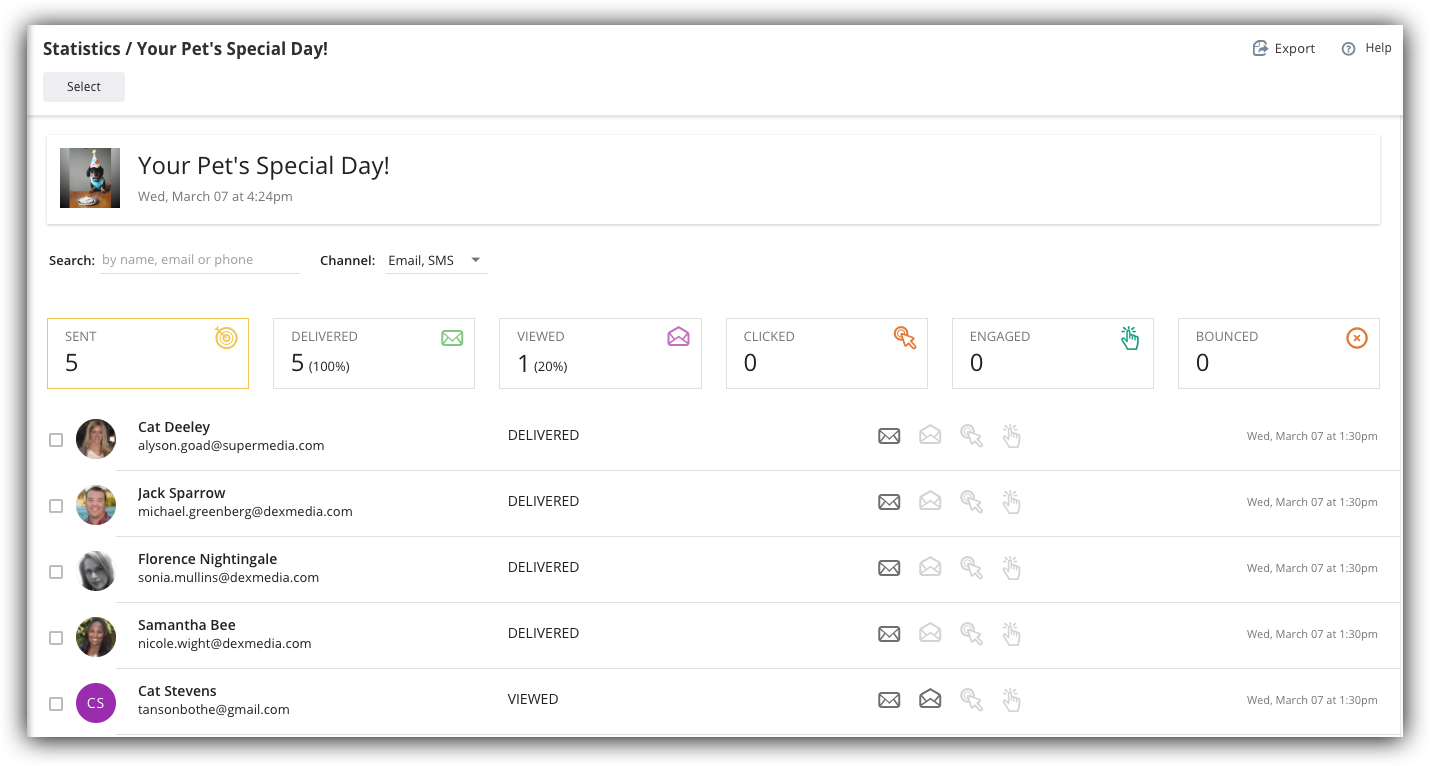
Task: Filter by the Delivered stat card
Action: coord(374,353)
